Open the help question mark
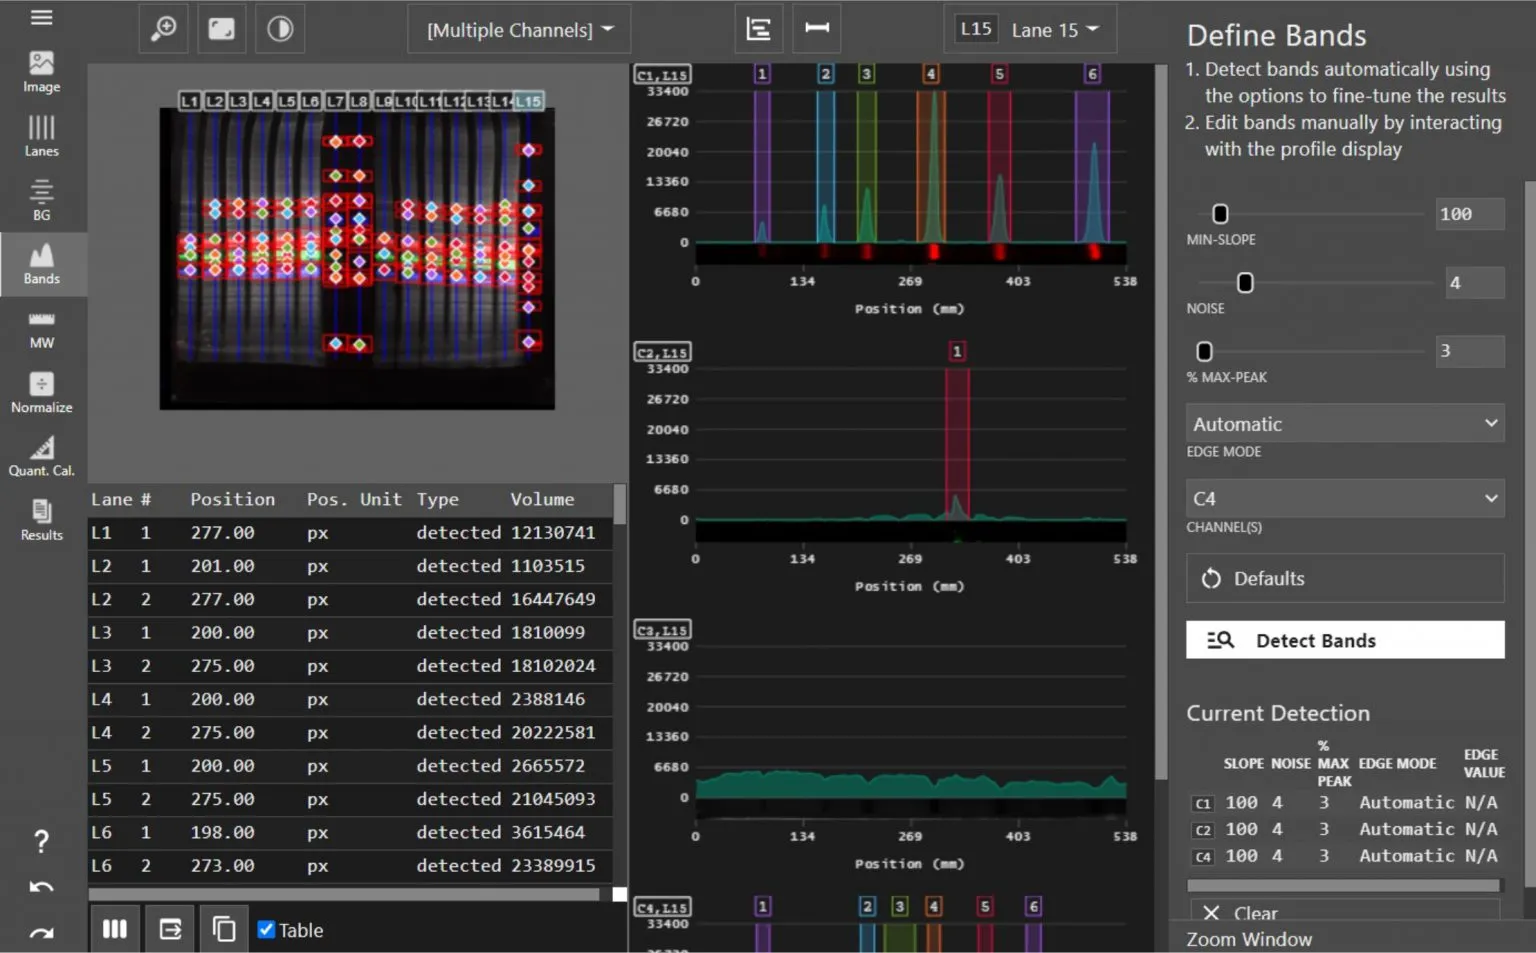 (x=41, y=842)
